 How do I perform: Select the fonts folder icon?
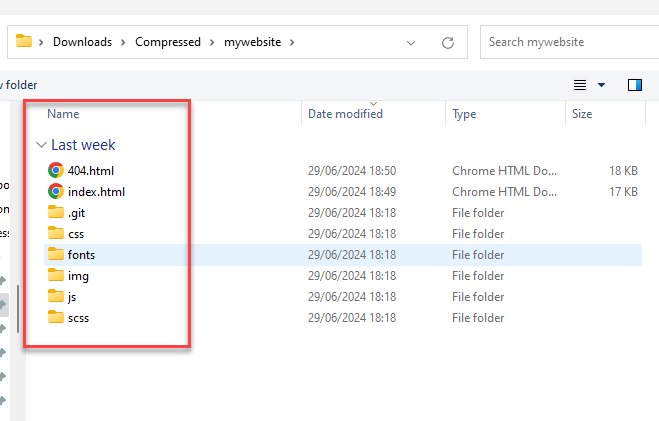[55, 254]
